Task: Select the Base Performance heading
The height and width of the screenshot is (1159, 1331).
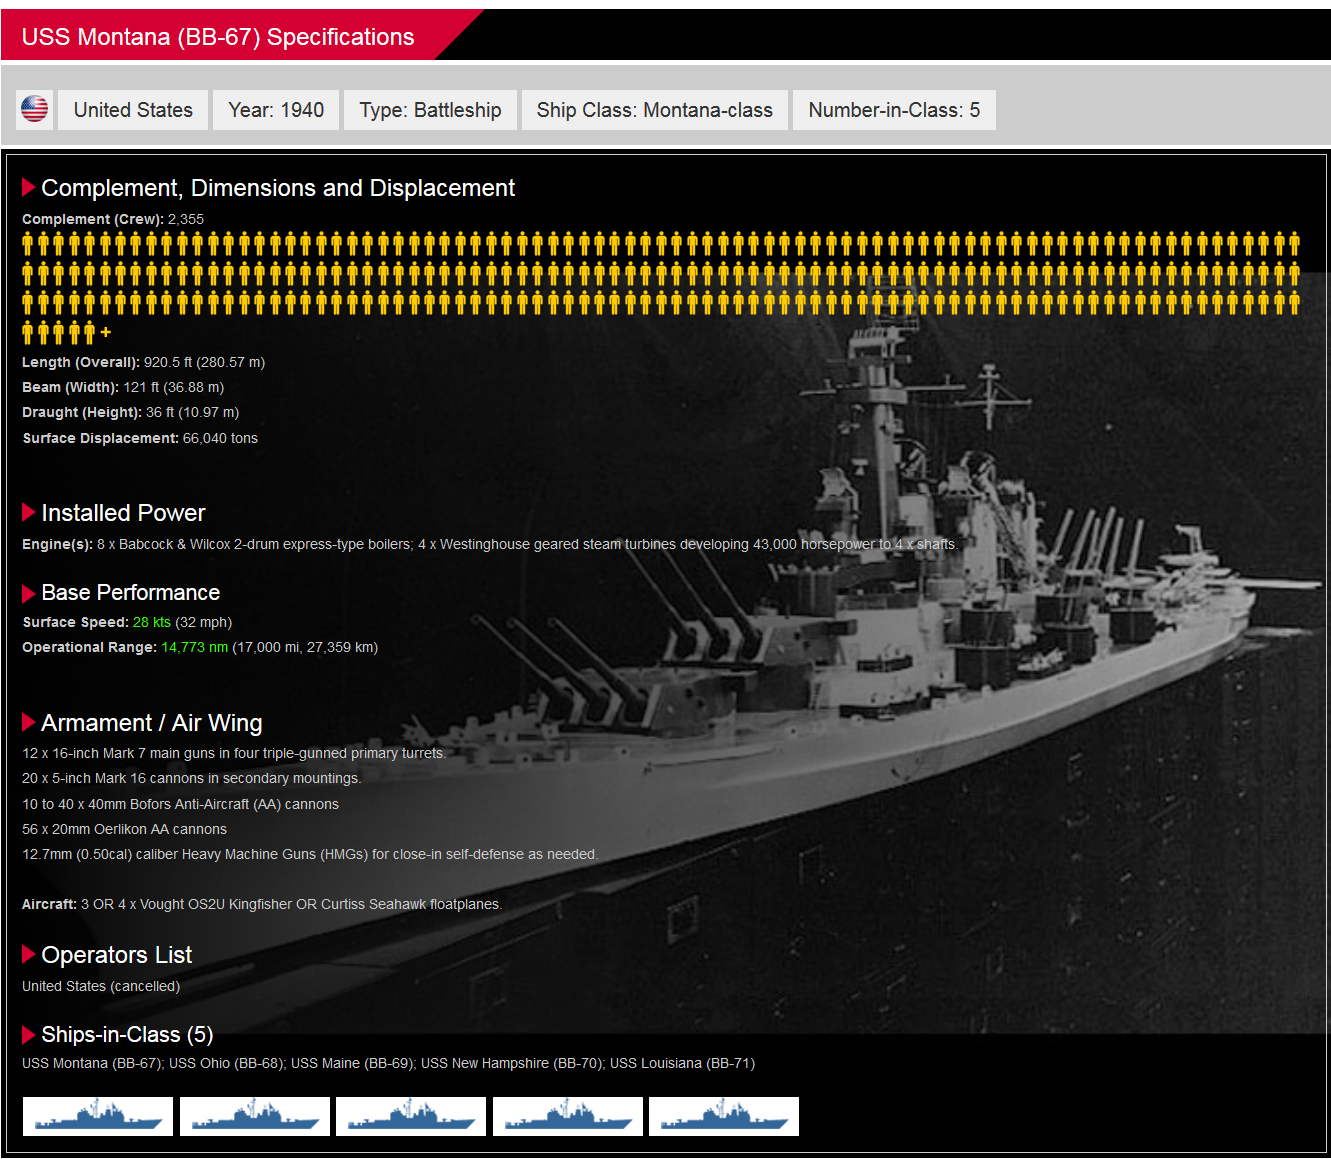Action: point(131,593)
